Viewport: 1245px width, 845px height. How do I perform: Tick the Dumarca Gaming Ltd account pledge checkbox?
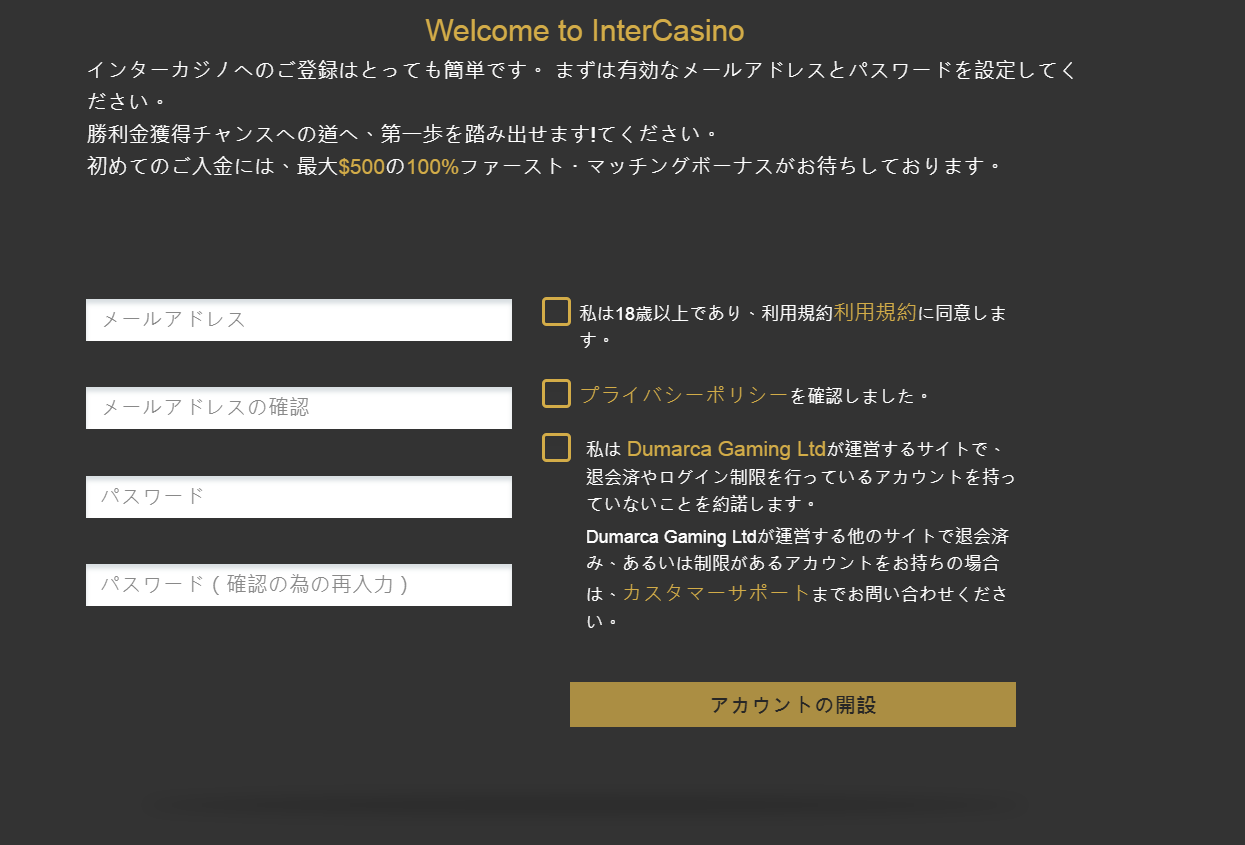[x=555, y=448]
